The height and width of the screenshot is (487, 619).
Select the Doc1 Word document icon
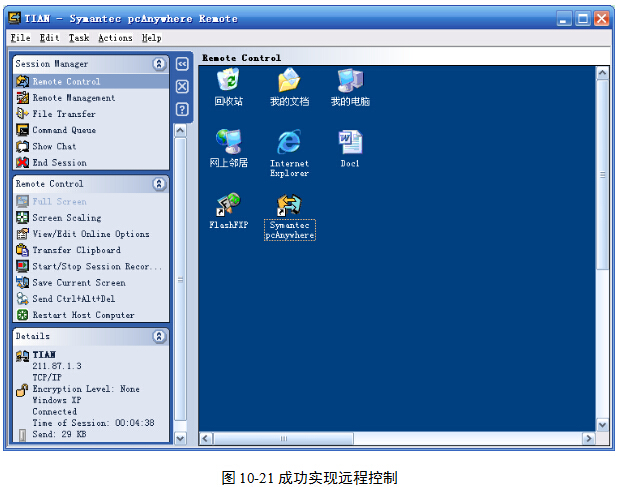[x=350, y=149]
